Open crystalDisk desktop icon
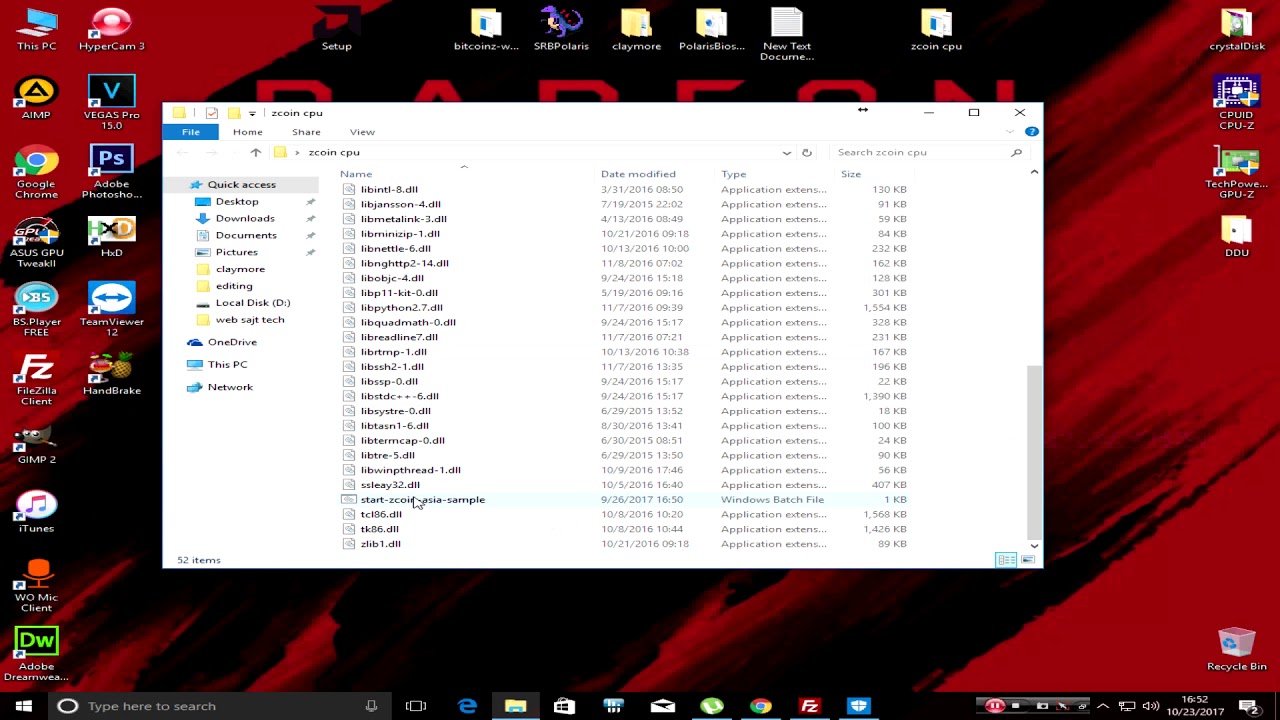This screenshot has height=720, width=1280. 1236,29
